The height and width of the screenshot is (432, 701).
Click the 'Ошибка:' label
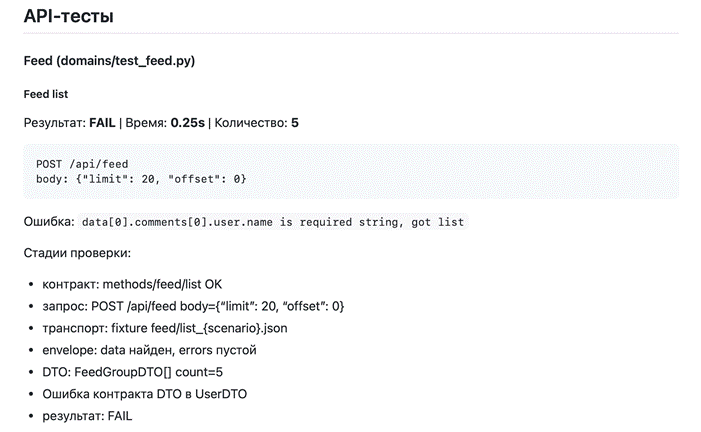point(49,222)
